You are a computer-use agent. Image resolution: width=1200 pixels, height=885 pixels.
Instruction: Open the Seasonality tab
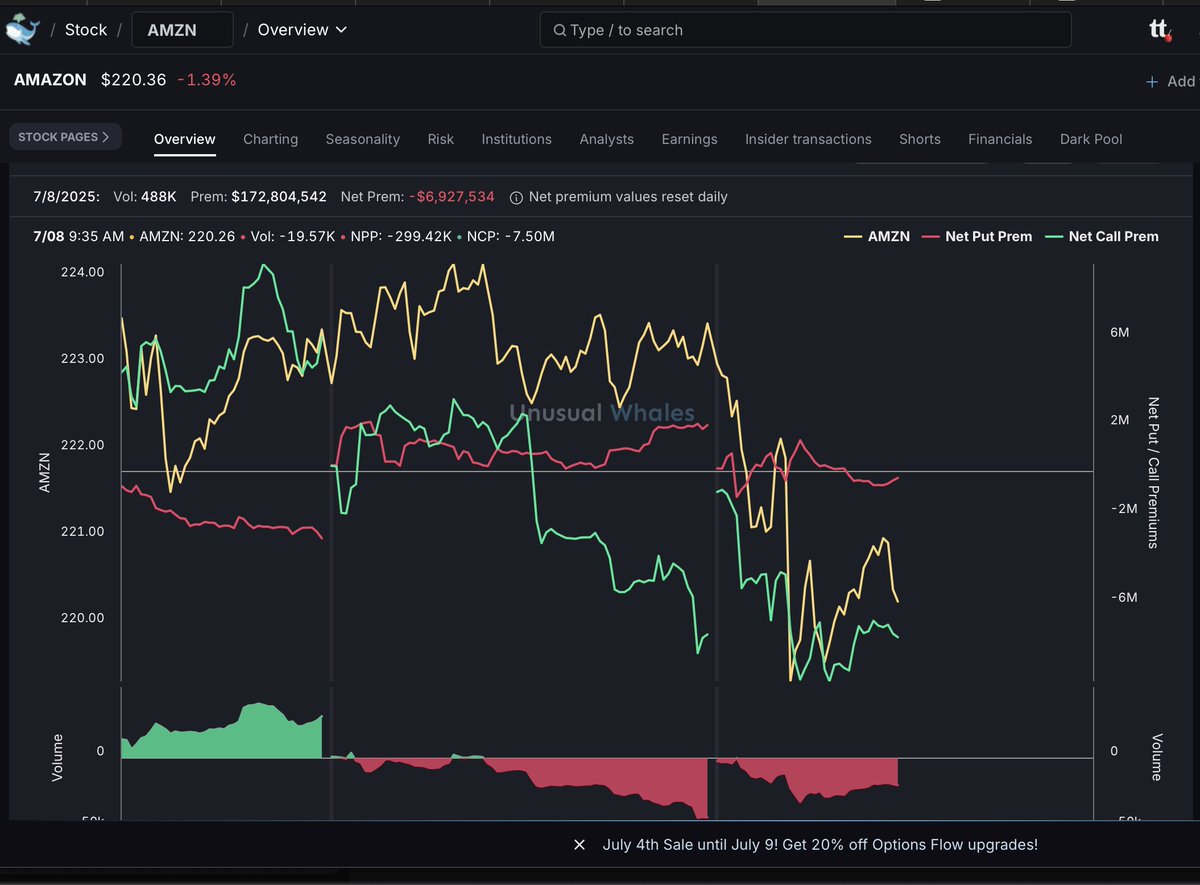click(363, 139)
